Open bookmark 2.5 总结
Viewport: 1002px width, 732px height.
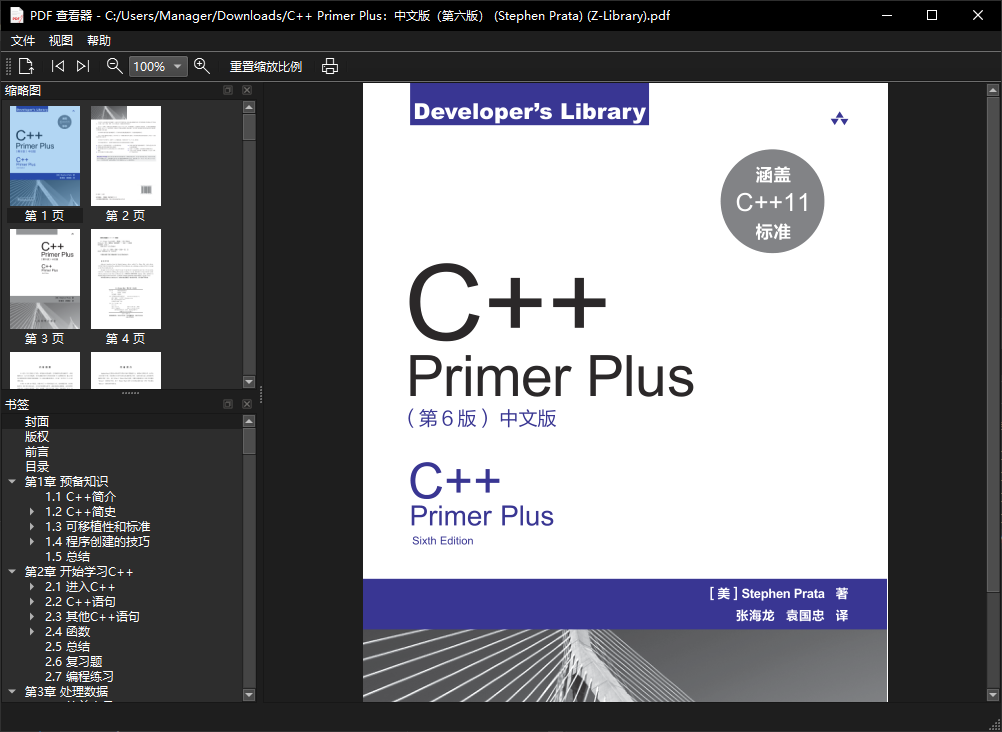68,647
